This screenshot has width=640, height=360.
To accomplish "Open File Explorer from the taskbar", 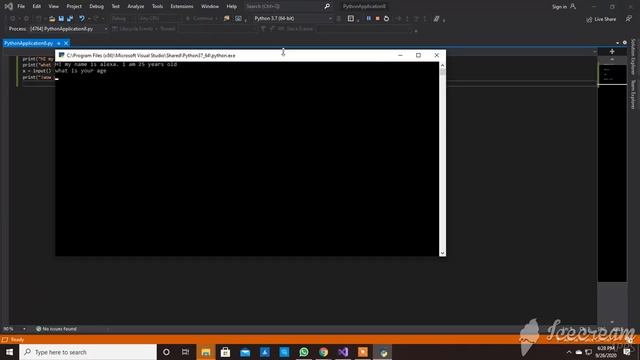I will point(206,352).
